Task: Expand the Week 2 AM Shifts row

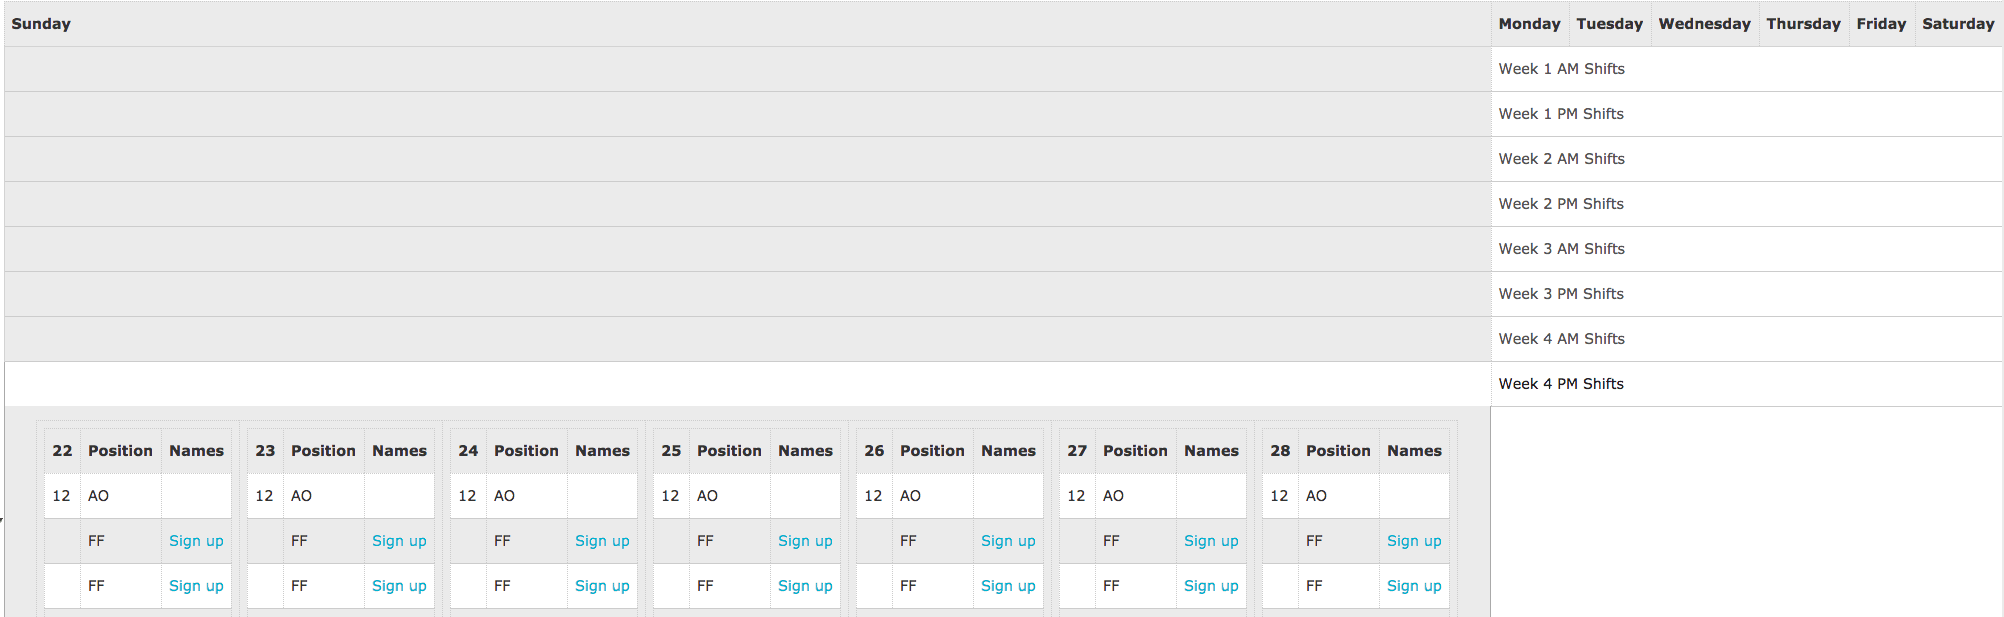Action: 1562,158
